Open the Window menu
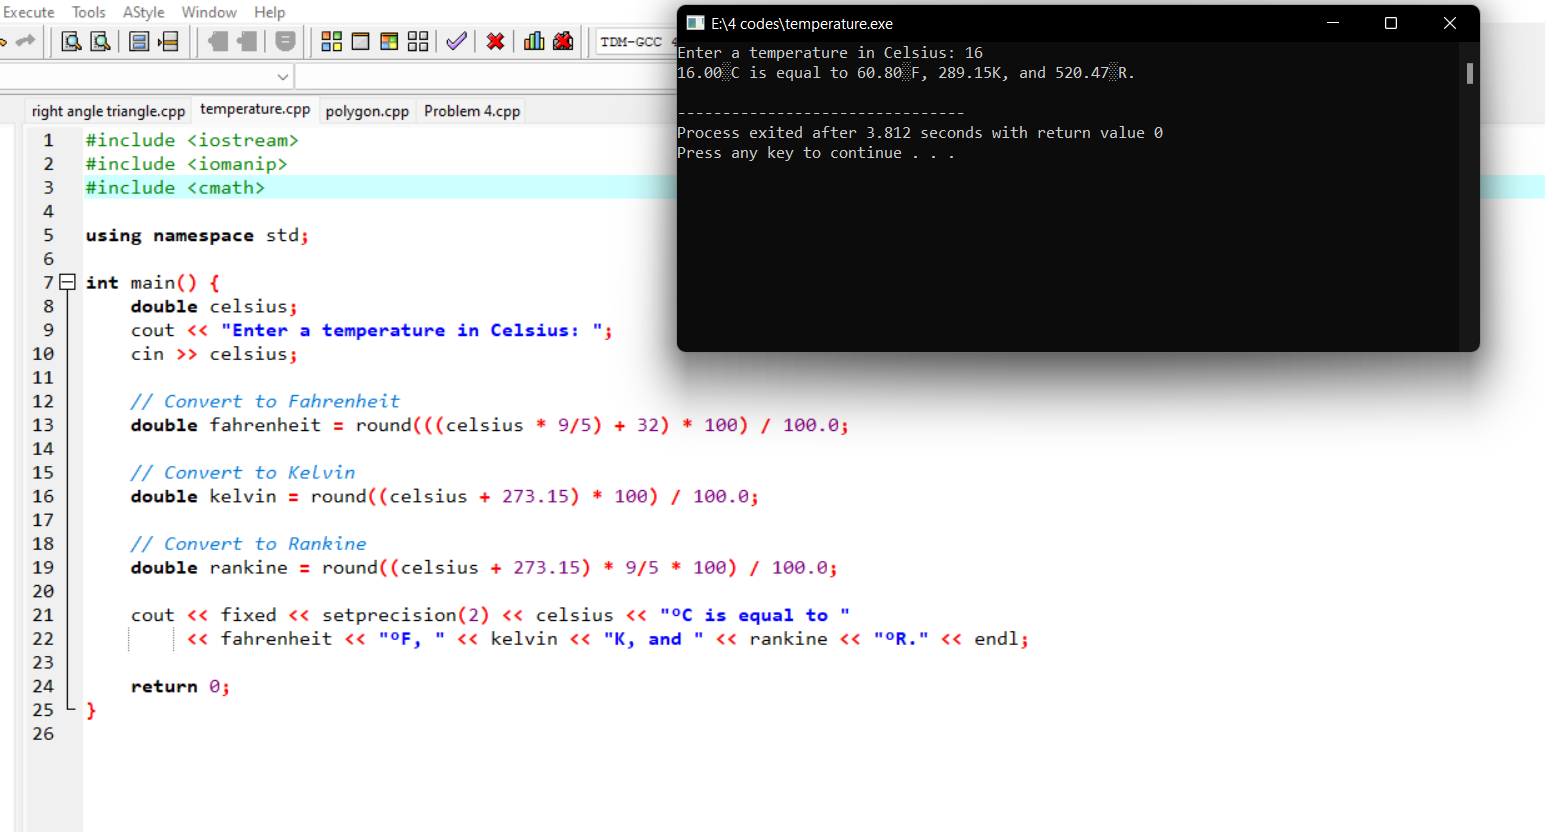 pyautogui.click(x=209, y=12)
